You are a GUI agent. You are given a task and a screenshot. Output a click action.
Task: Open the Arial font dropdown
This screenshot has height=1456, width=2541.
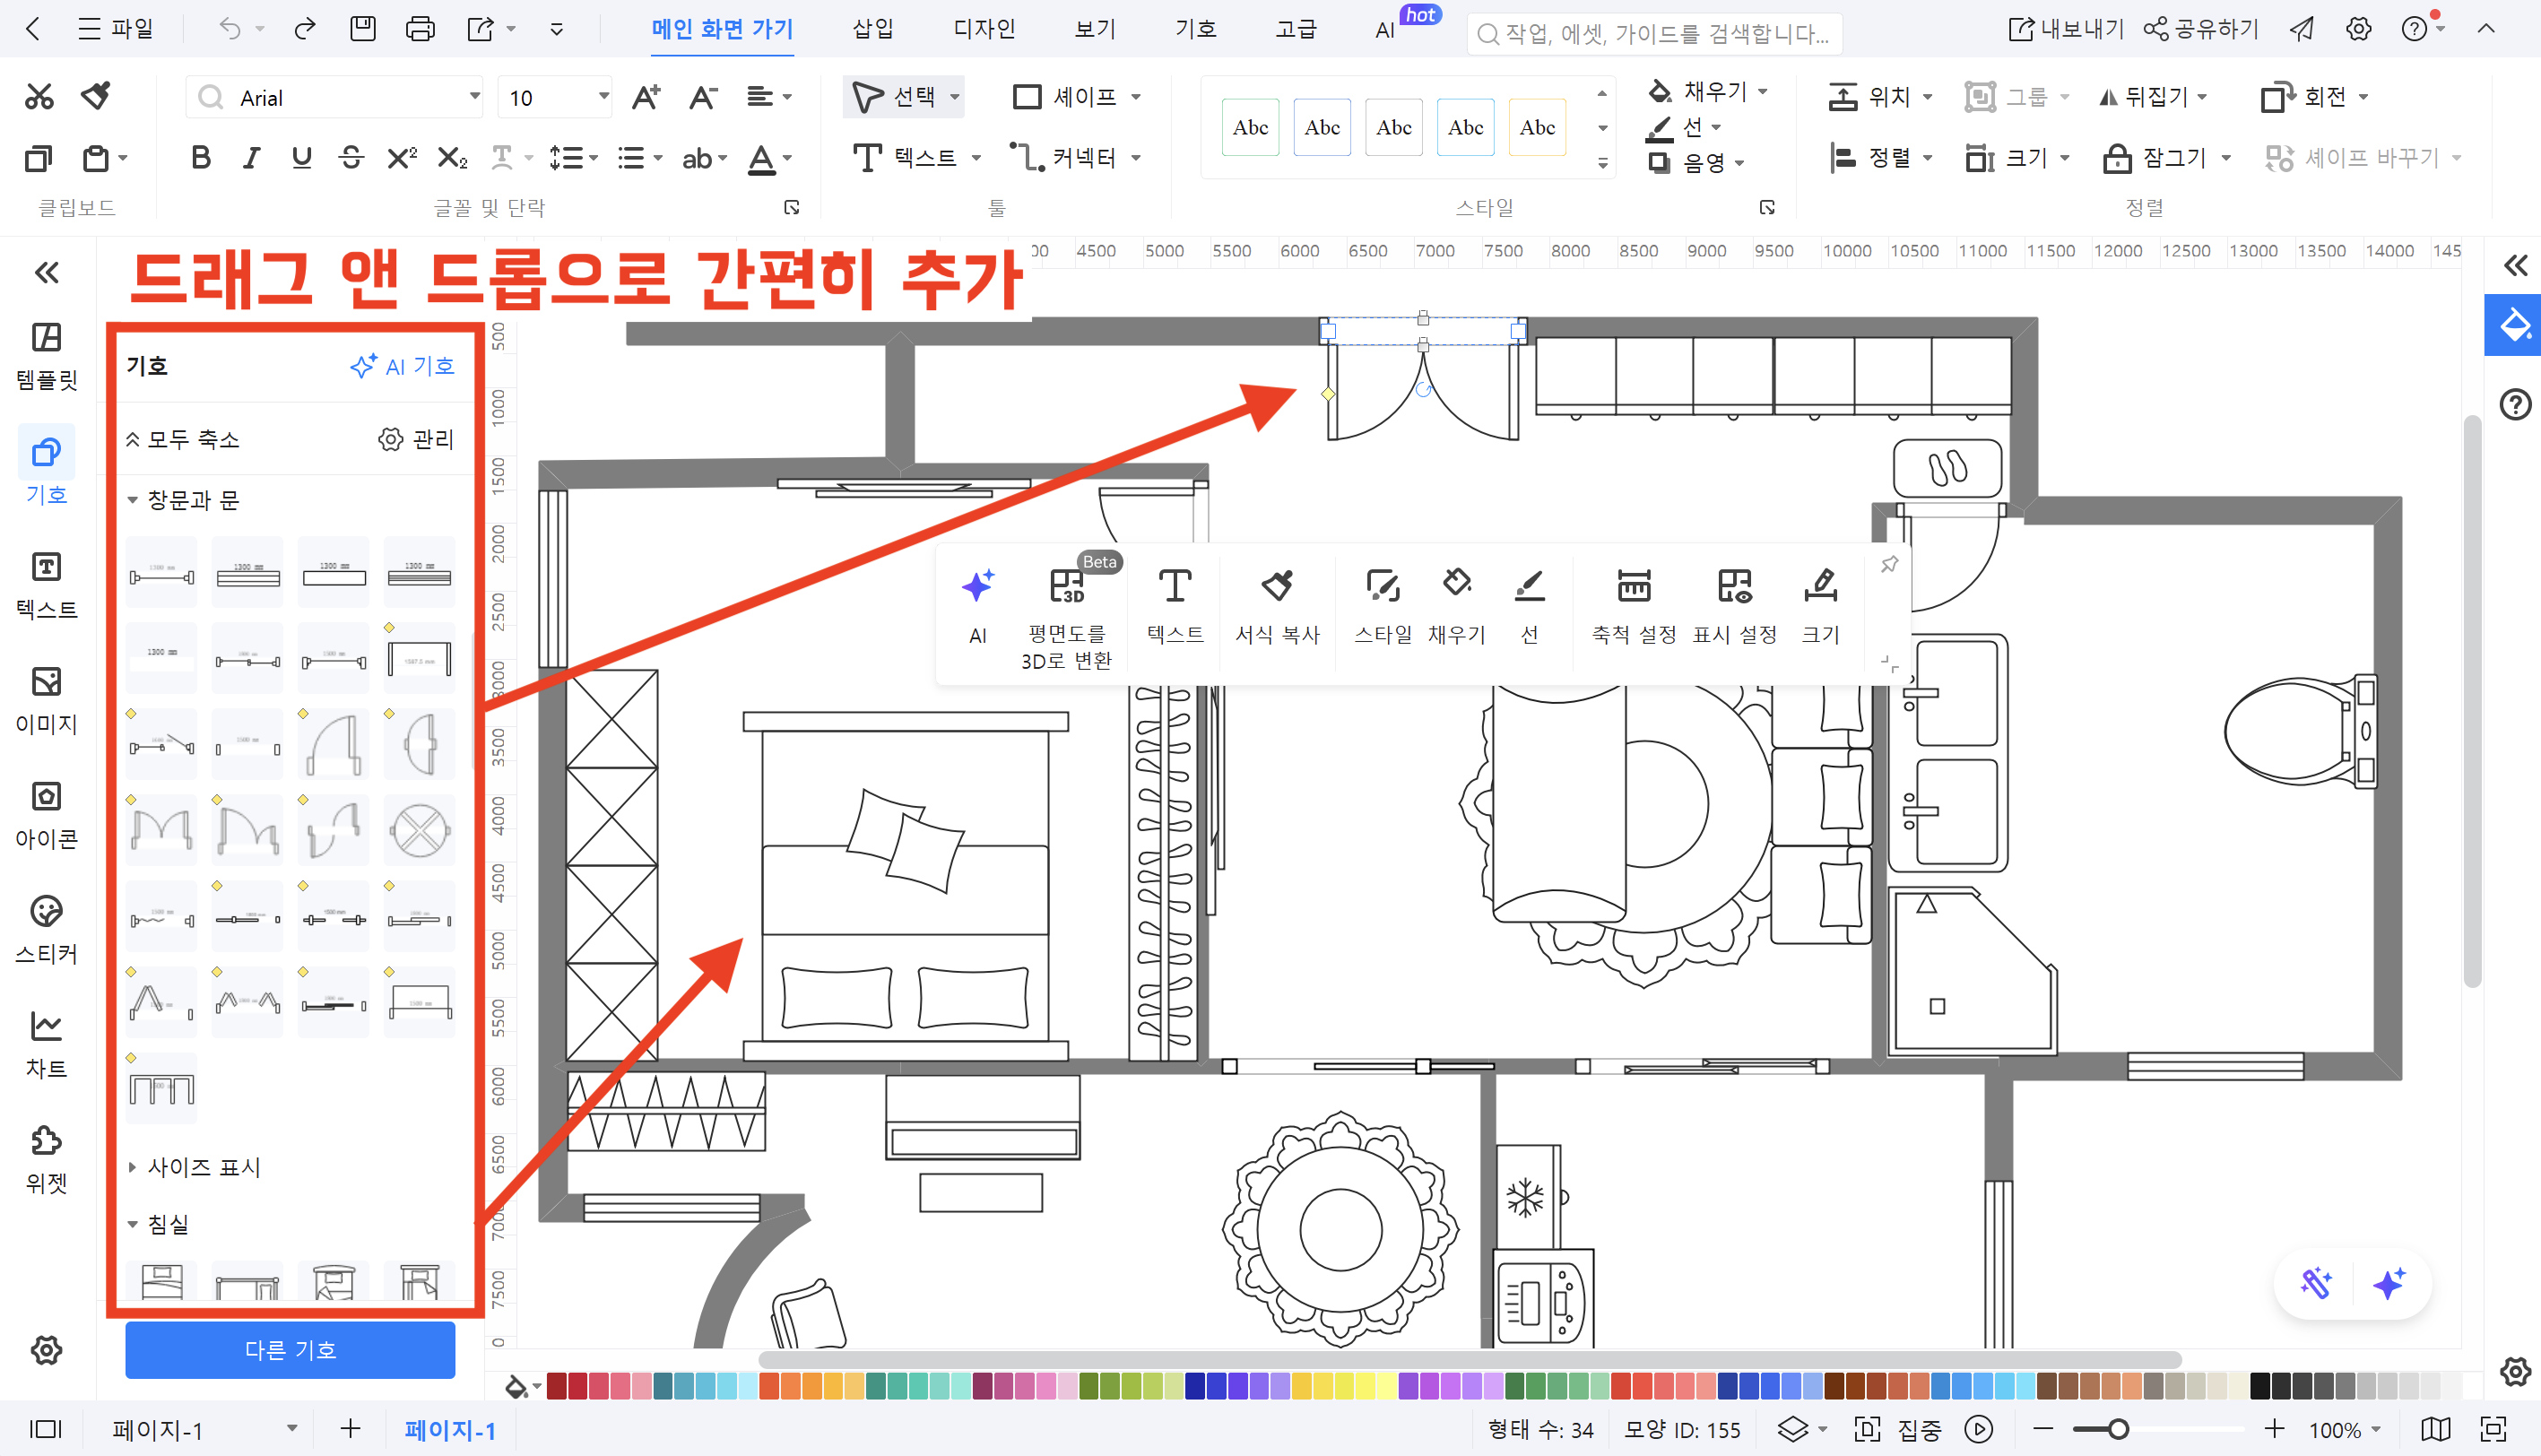(x=473, y=96)
